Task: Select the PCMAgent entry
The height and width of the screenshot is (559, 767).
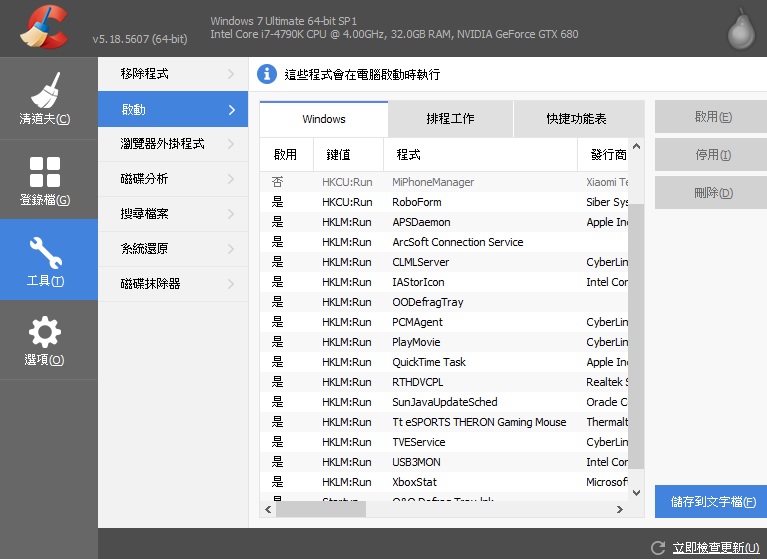Action: [x=444, y=322]
